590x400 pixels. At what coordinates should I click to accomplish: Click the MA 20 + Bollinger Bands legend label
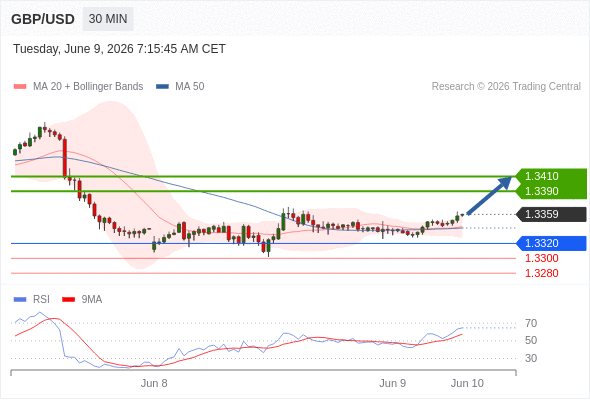click(x=88, y=87)
